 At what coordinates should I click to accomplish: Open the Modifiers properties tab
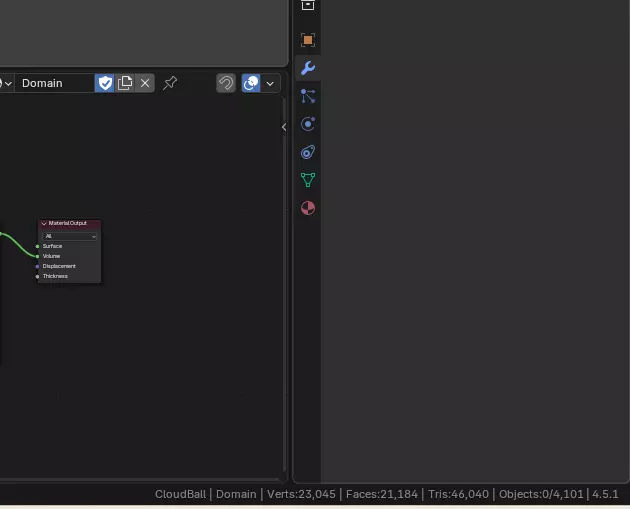pos(308,68)
